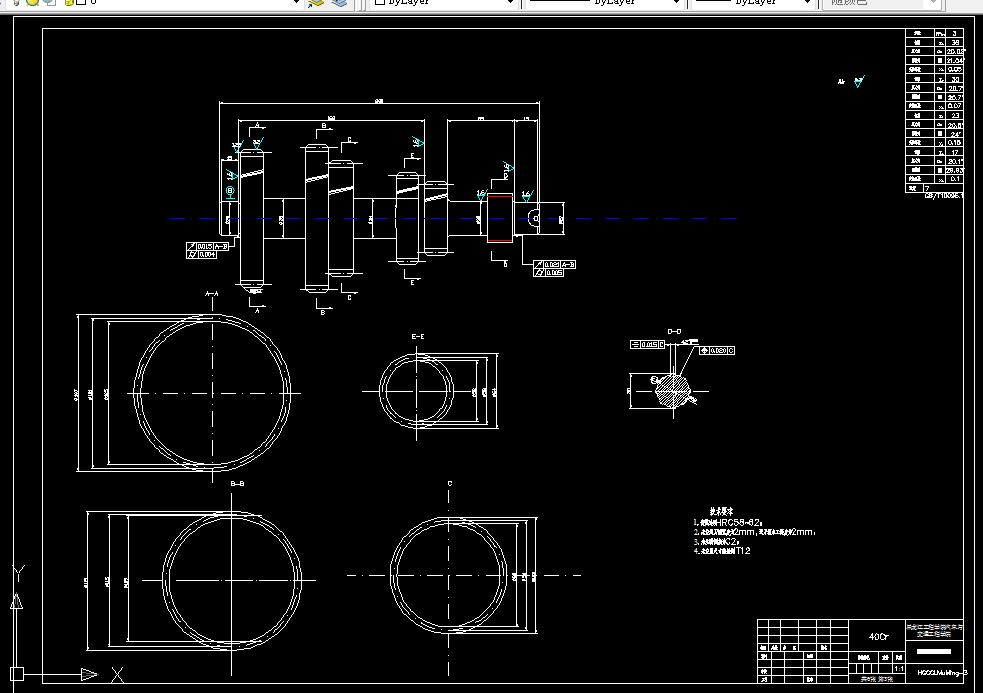Select the blue shaft centerline
This screenshot has height=693, width=983.
coord(453,218)
